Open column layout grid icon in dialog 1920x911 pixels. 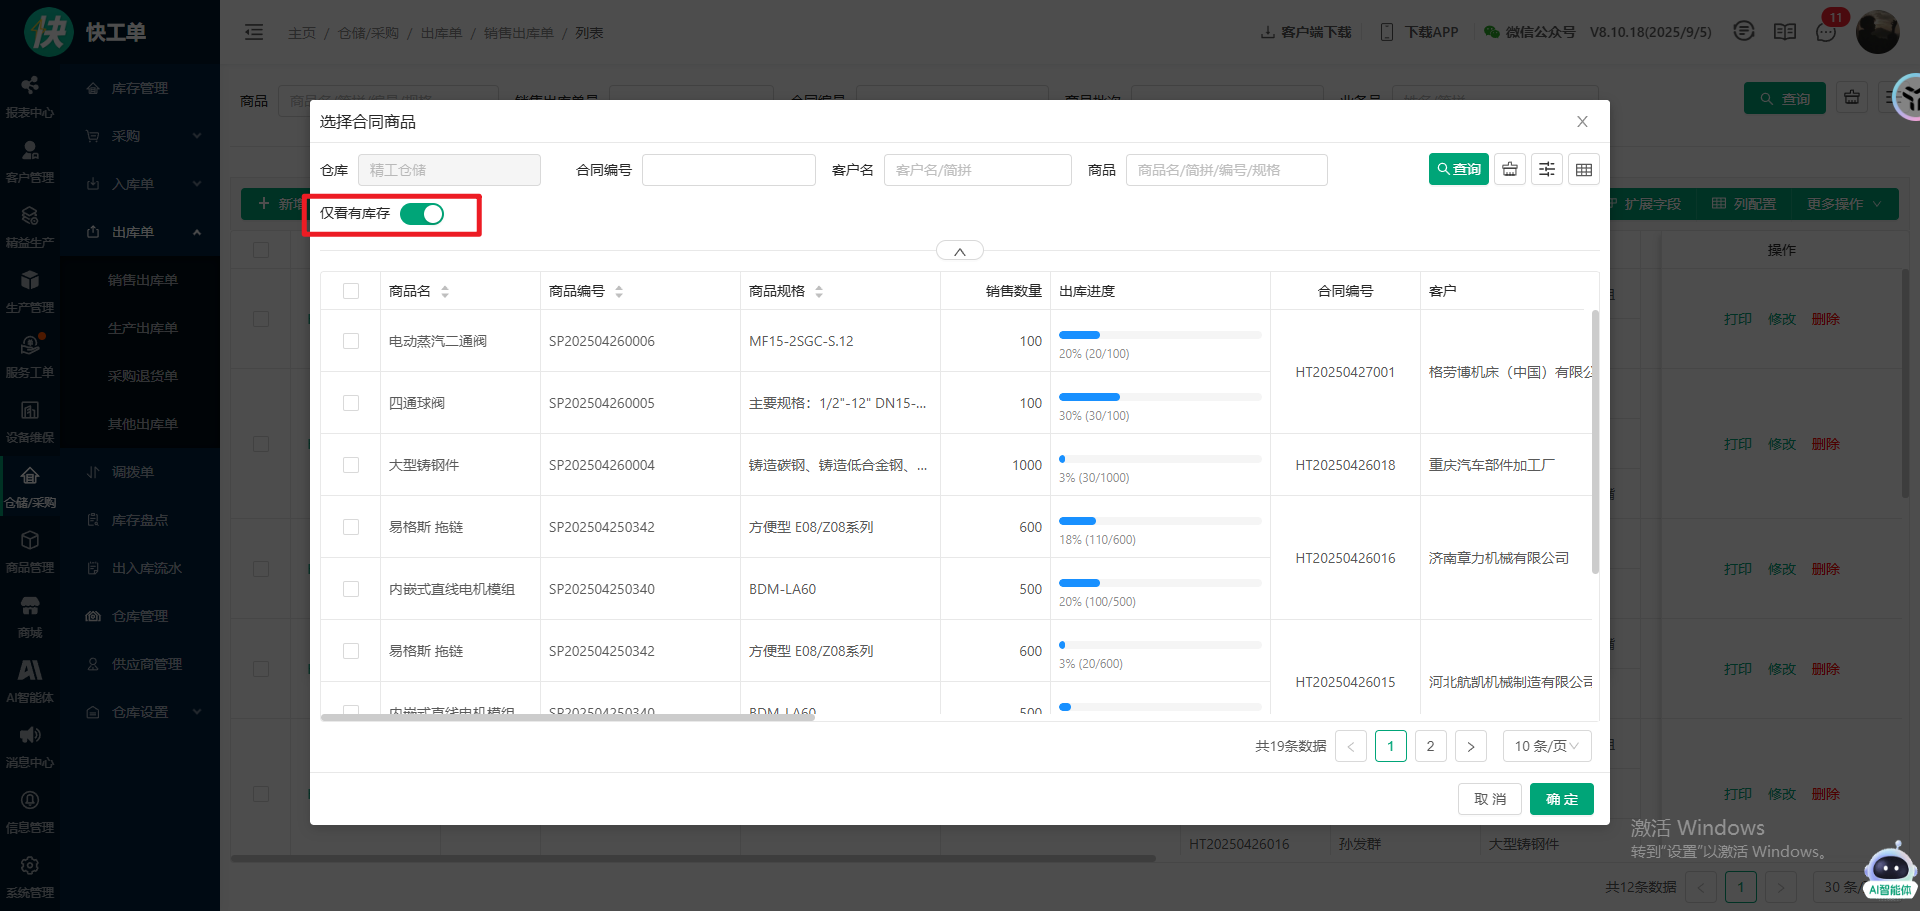[x=1584, y=170]
